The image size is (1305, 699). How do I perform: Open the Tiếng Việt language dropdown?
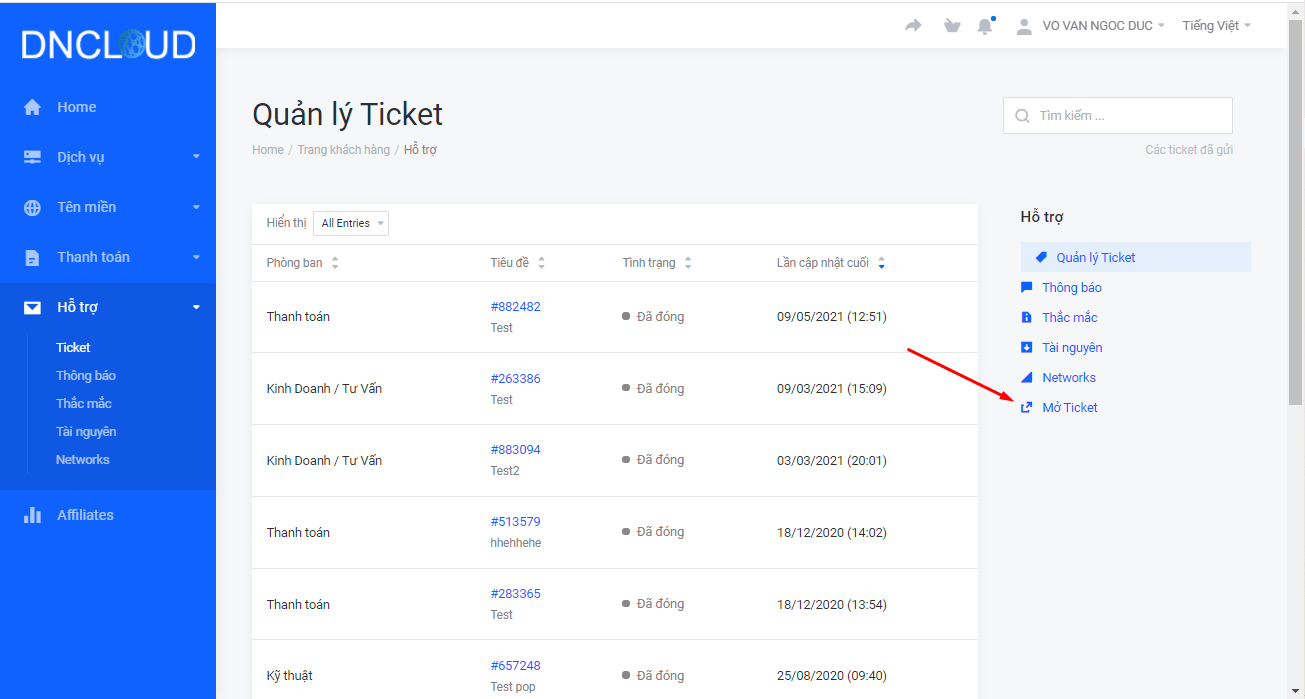coord(1216,26)
